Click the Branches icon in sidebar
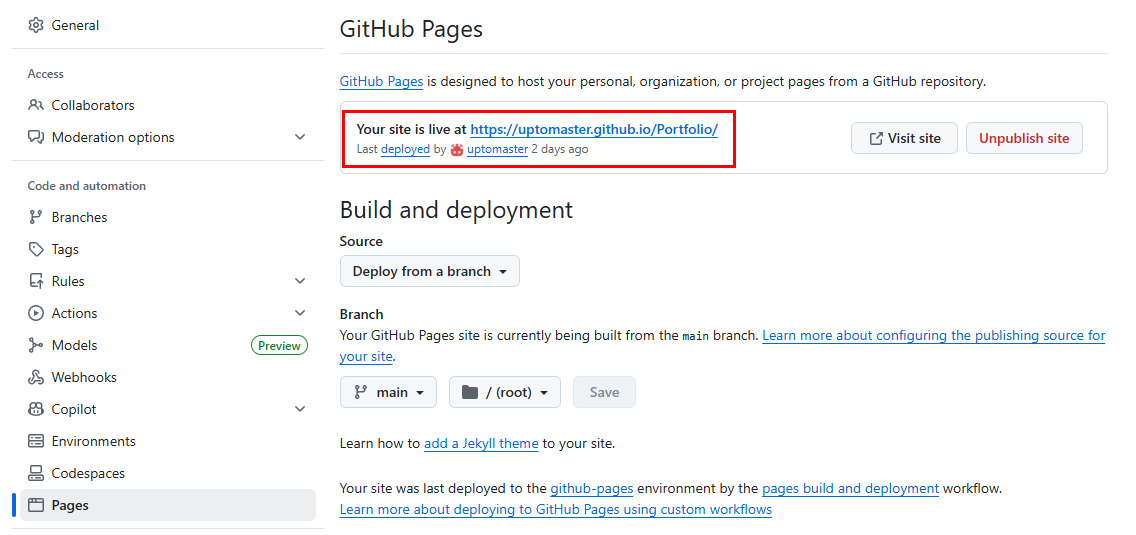Image resolution: width=1136 pixels, height=535 pixels. (36, 217)
